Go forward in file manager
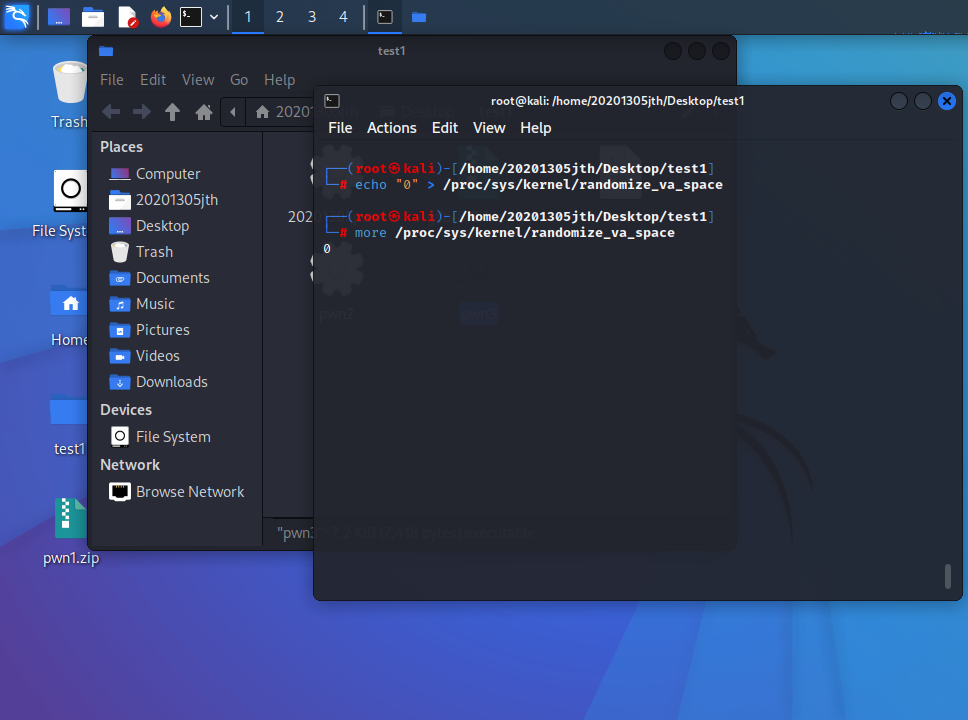968x720 pixels. (x=141, y=112)
